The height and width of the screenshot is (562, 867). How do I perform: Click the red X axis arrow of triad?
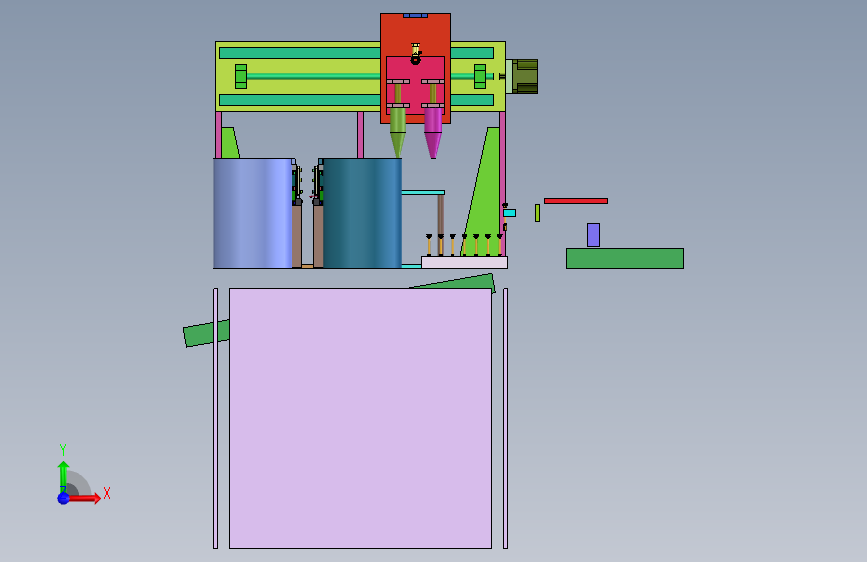click(85, 498)
